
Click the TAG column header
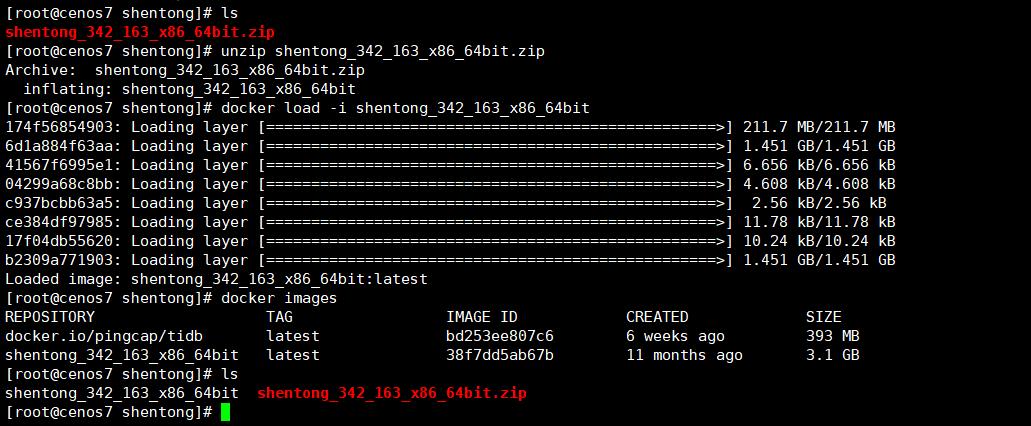(x=279, y=317)
